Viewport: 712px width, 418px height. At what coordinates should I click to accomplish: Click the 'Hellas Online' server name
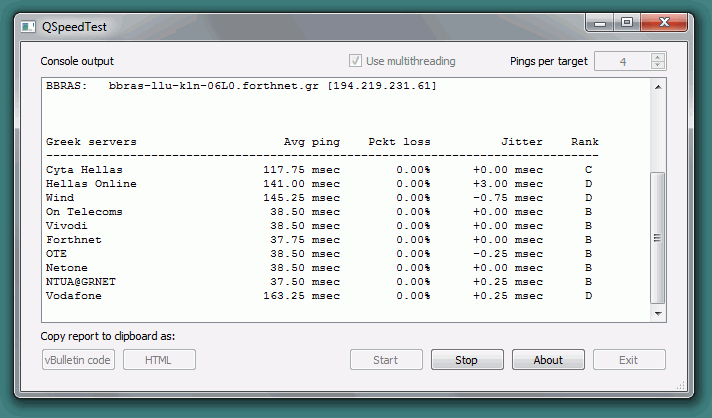(91, 184)
